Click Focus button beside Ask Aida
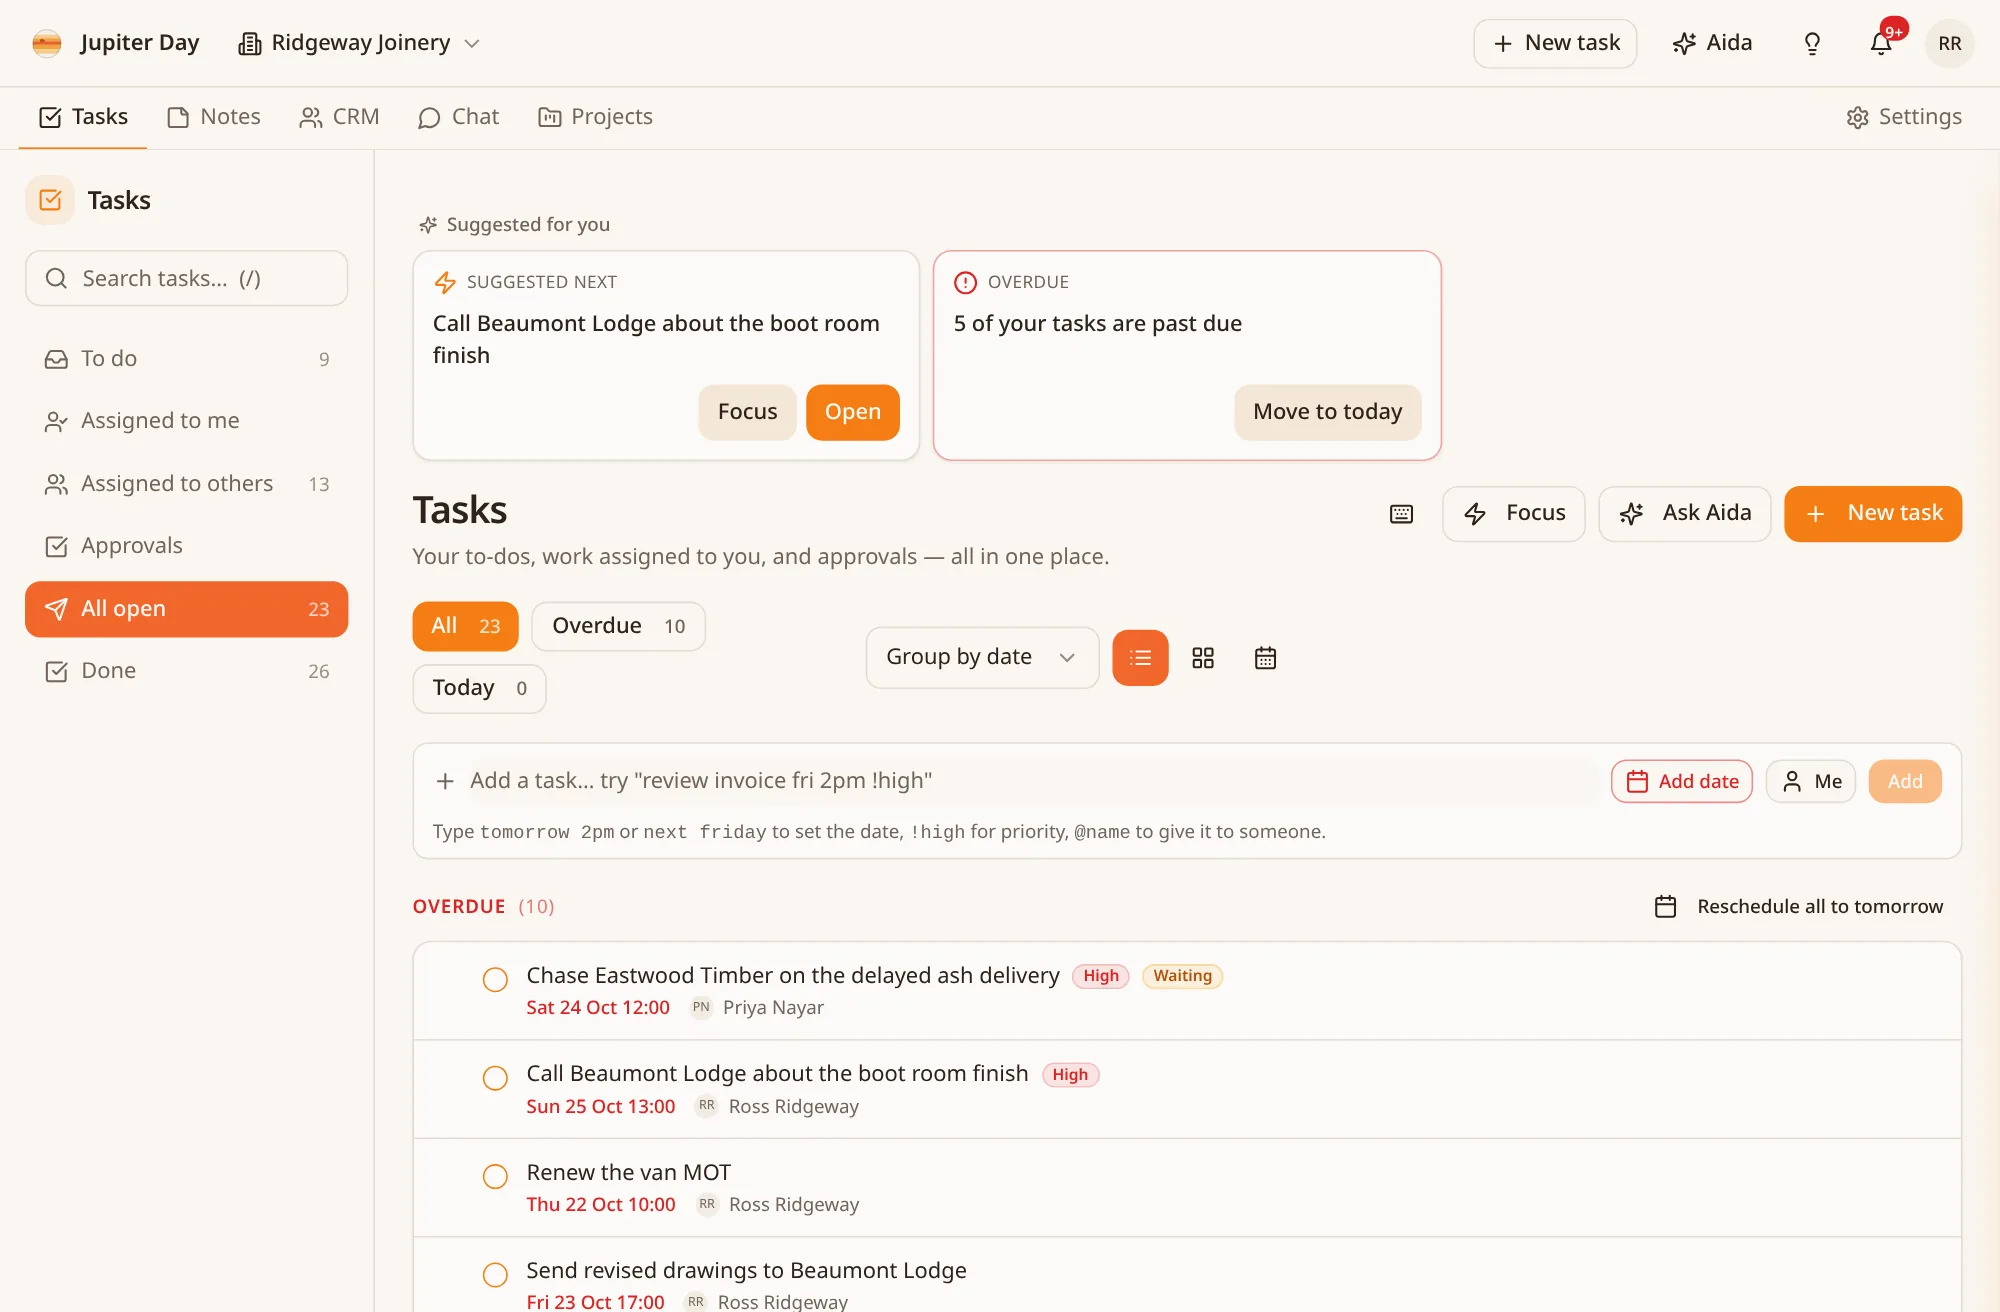Screen dimensions: 2000x1312 (1514, 514)
